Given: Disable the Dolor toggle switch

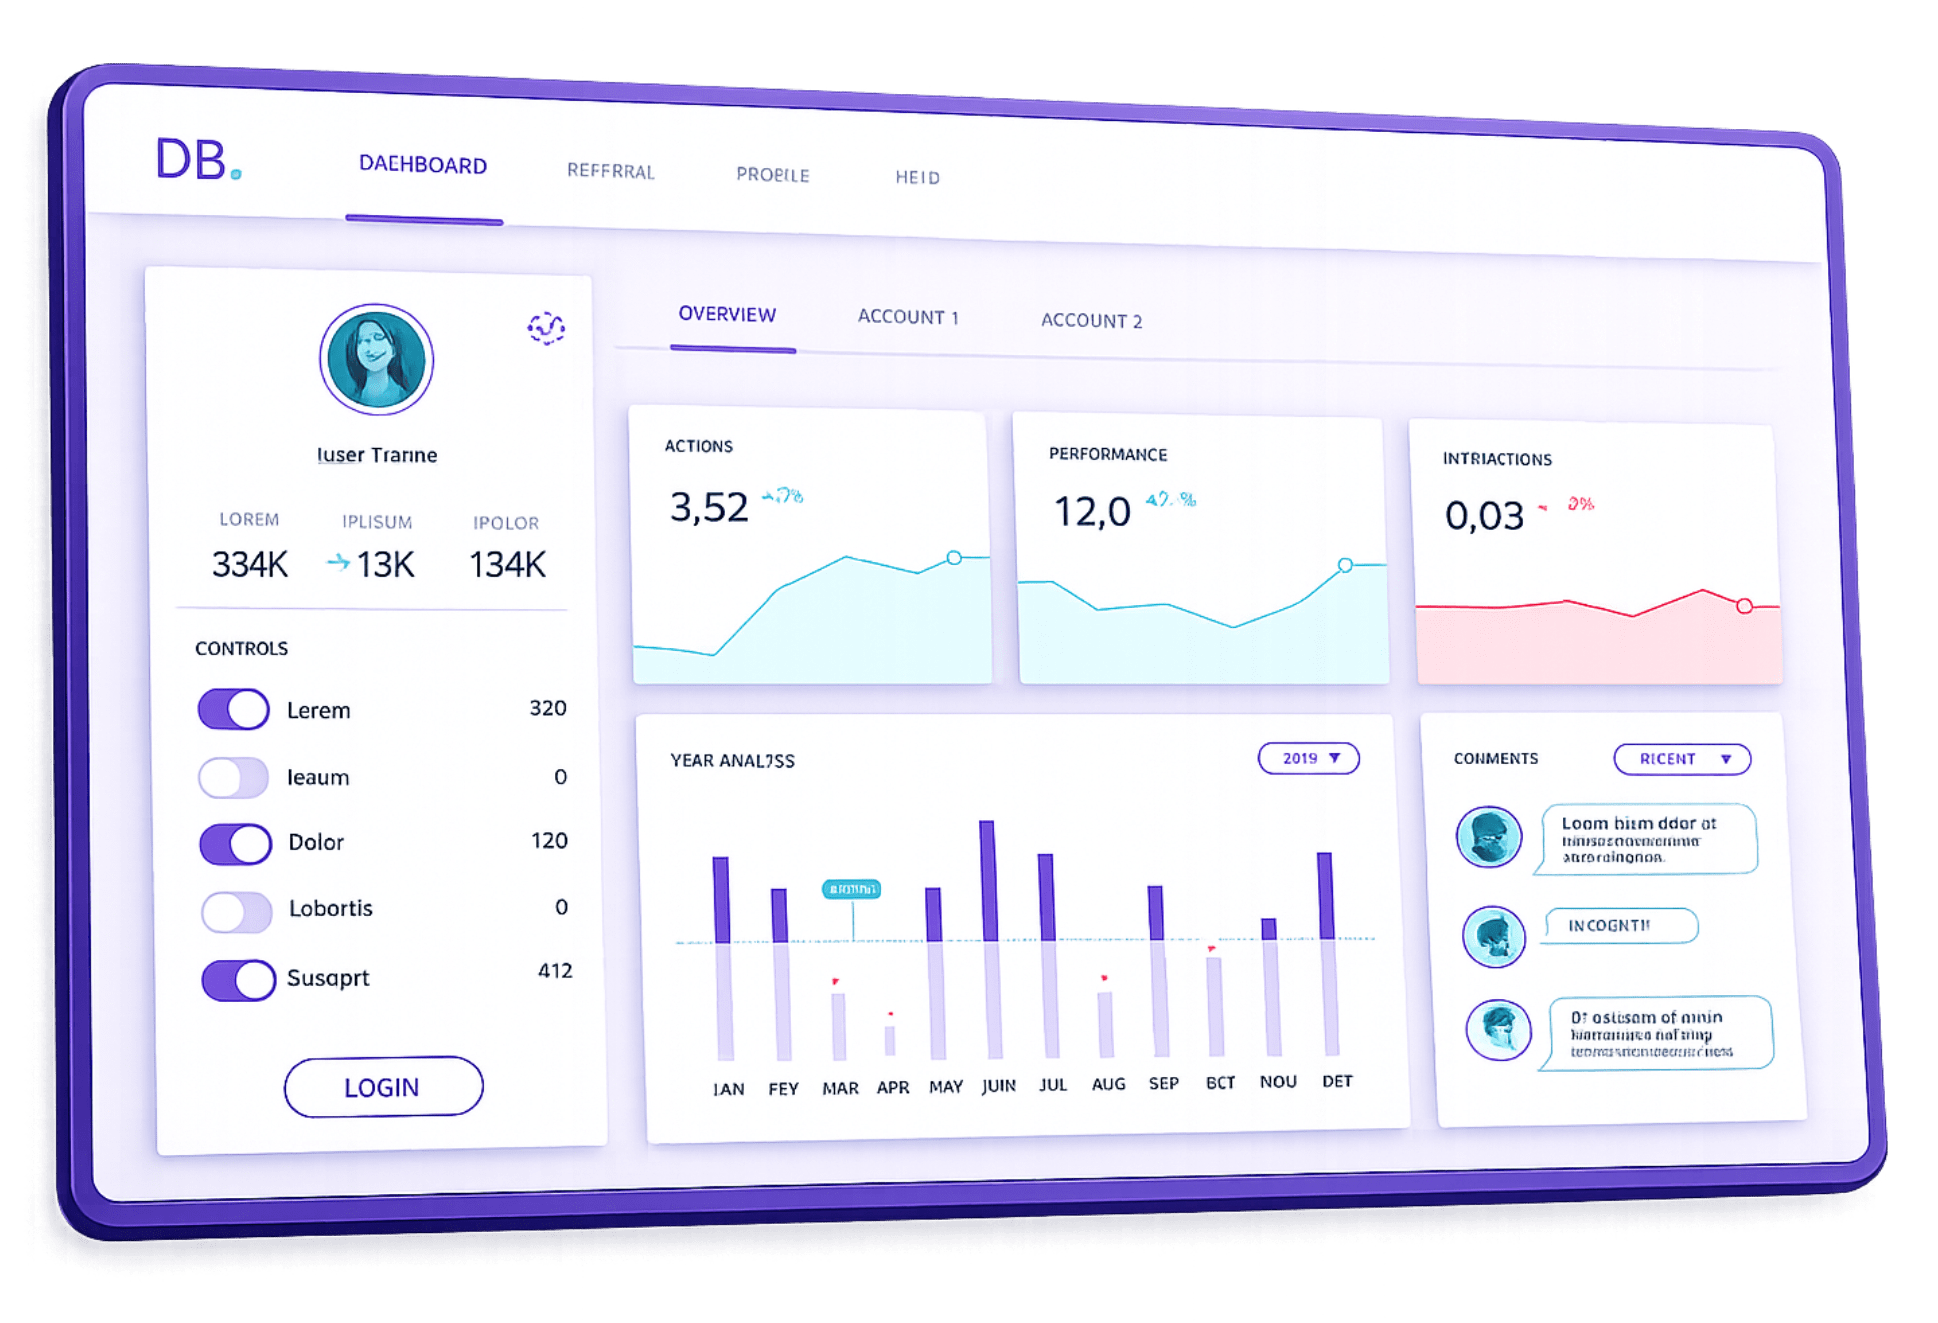Looking at the screenshot, I should 236,843.
